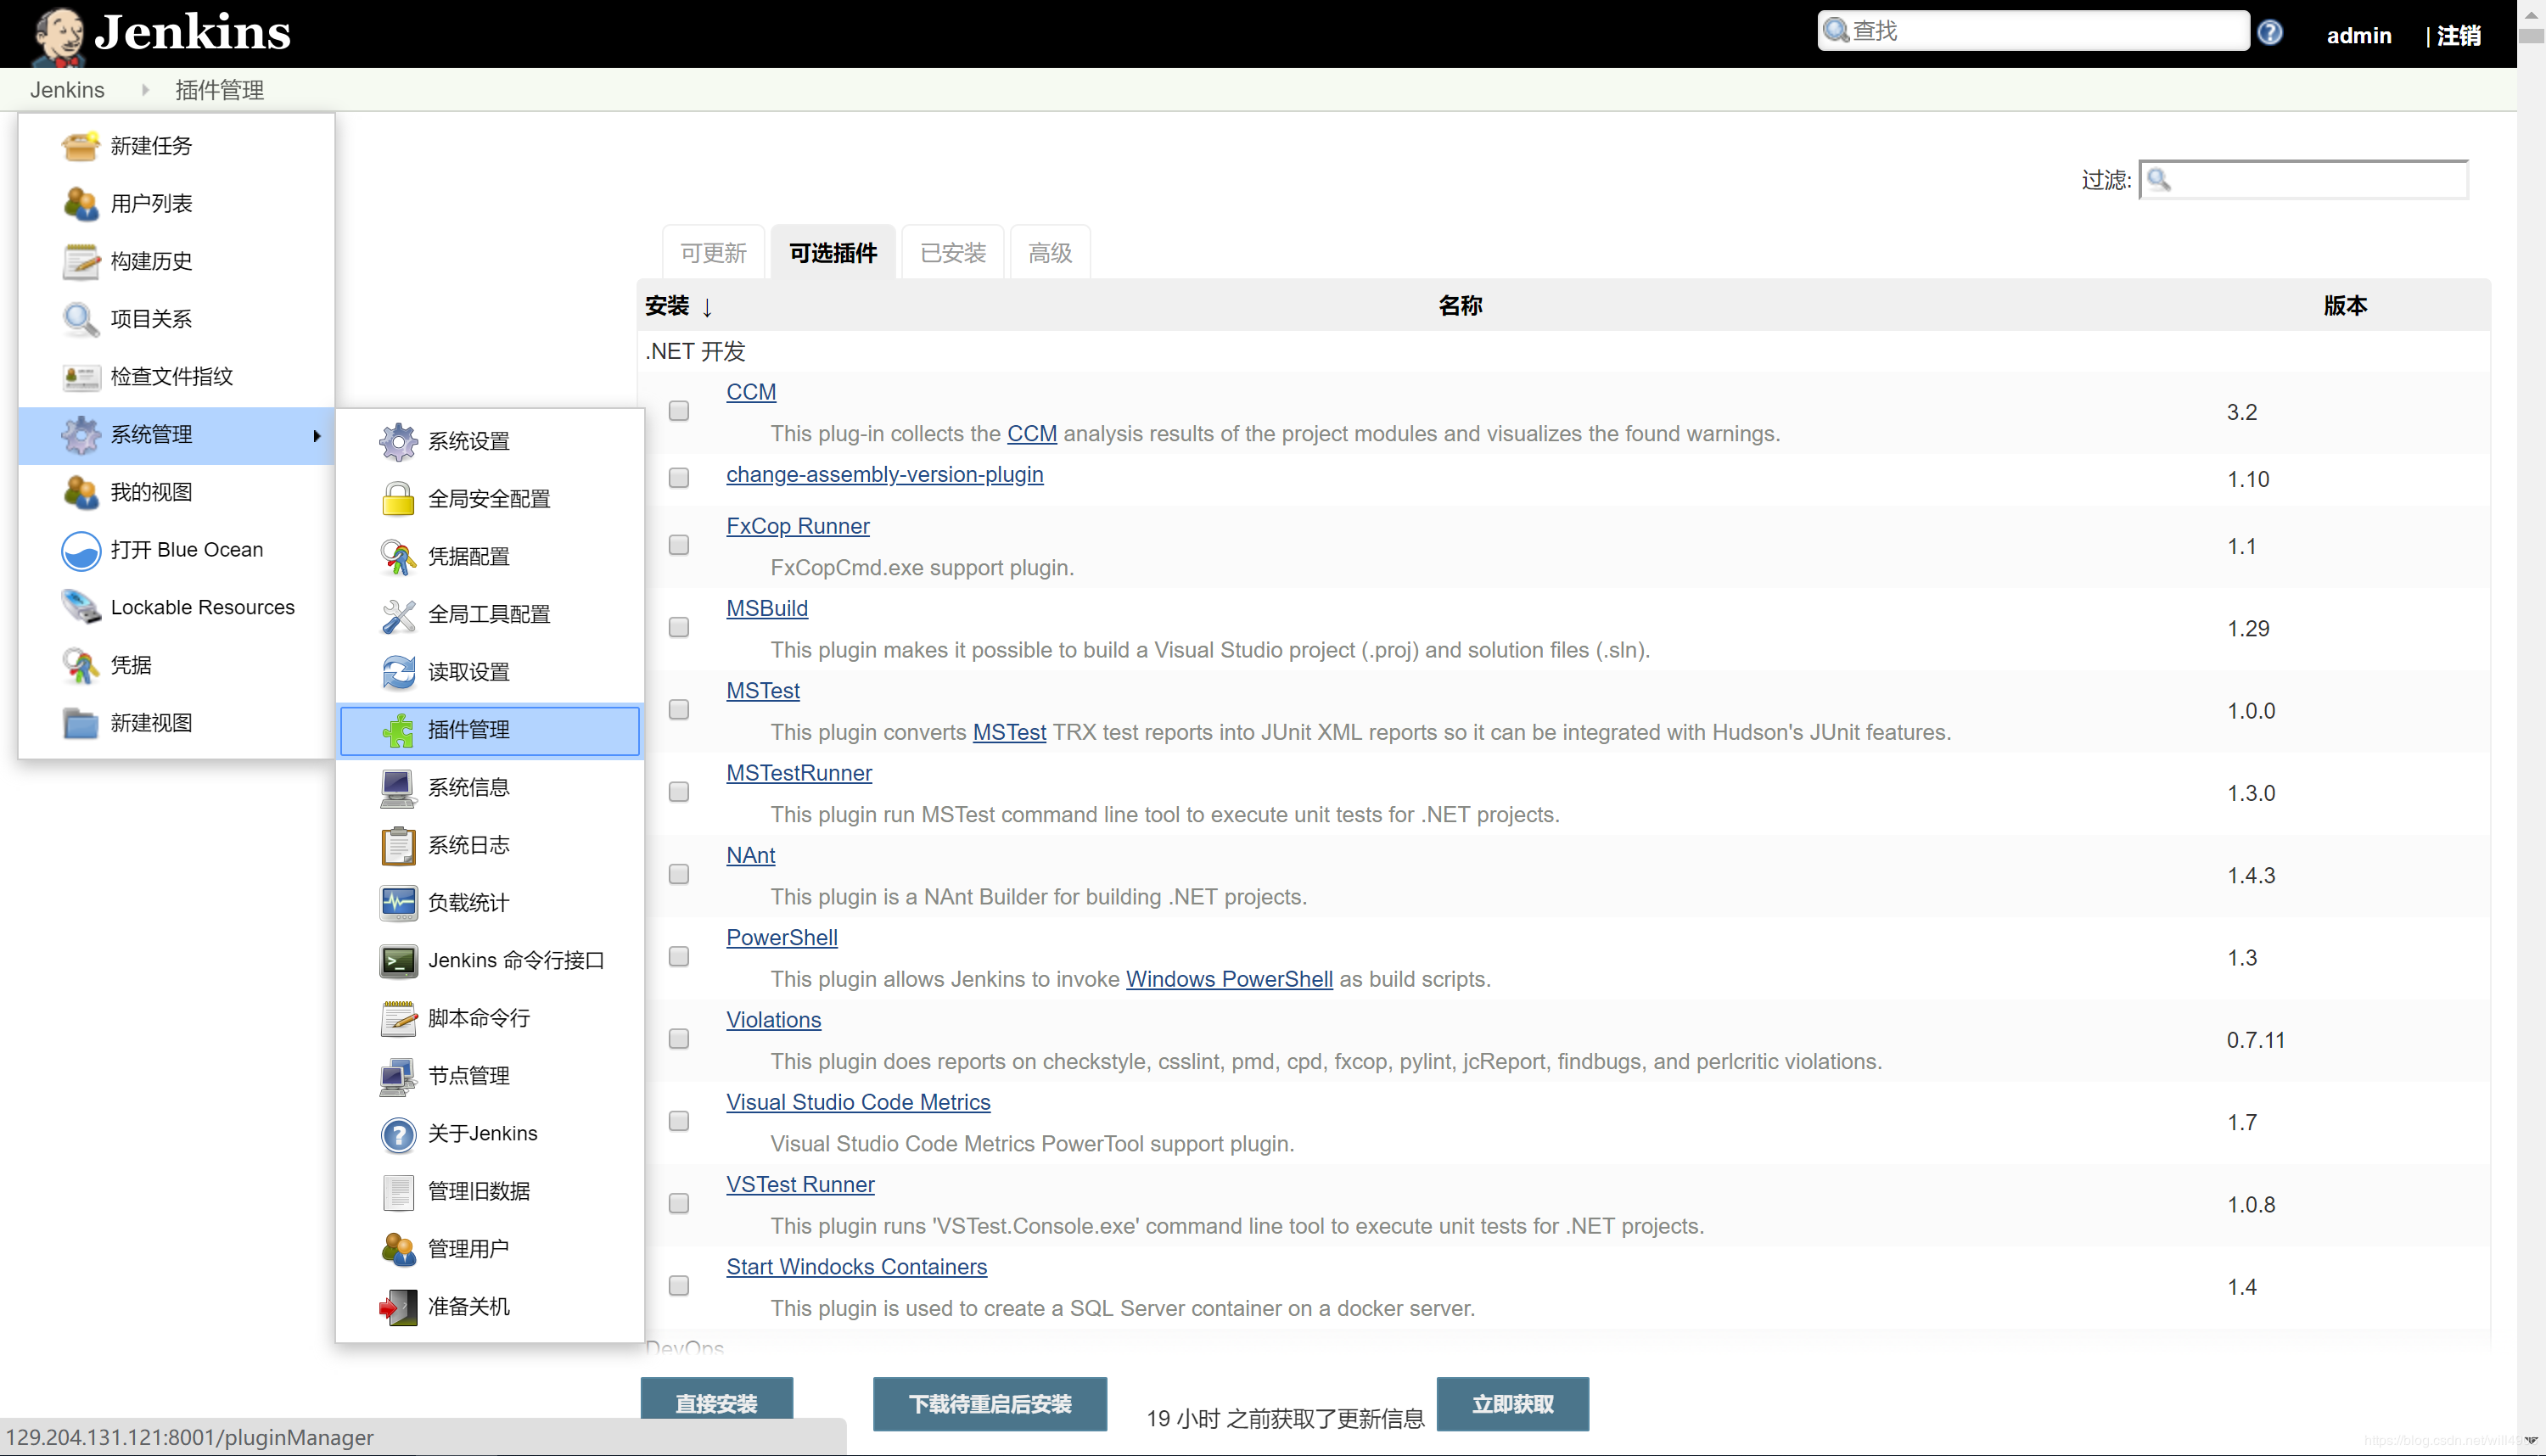Click the 新建任务 box icon

[80, 146]
